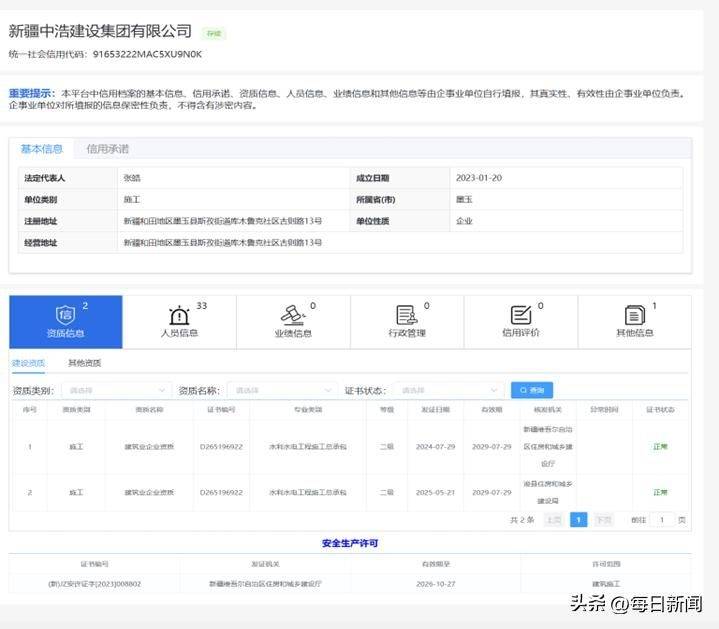The width and height of the screenshot is (719, 629).
Task: Open the 业绩信息 gavel icon section
Action: click(293, 321)
